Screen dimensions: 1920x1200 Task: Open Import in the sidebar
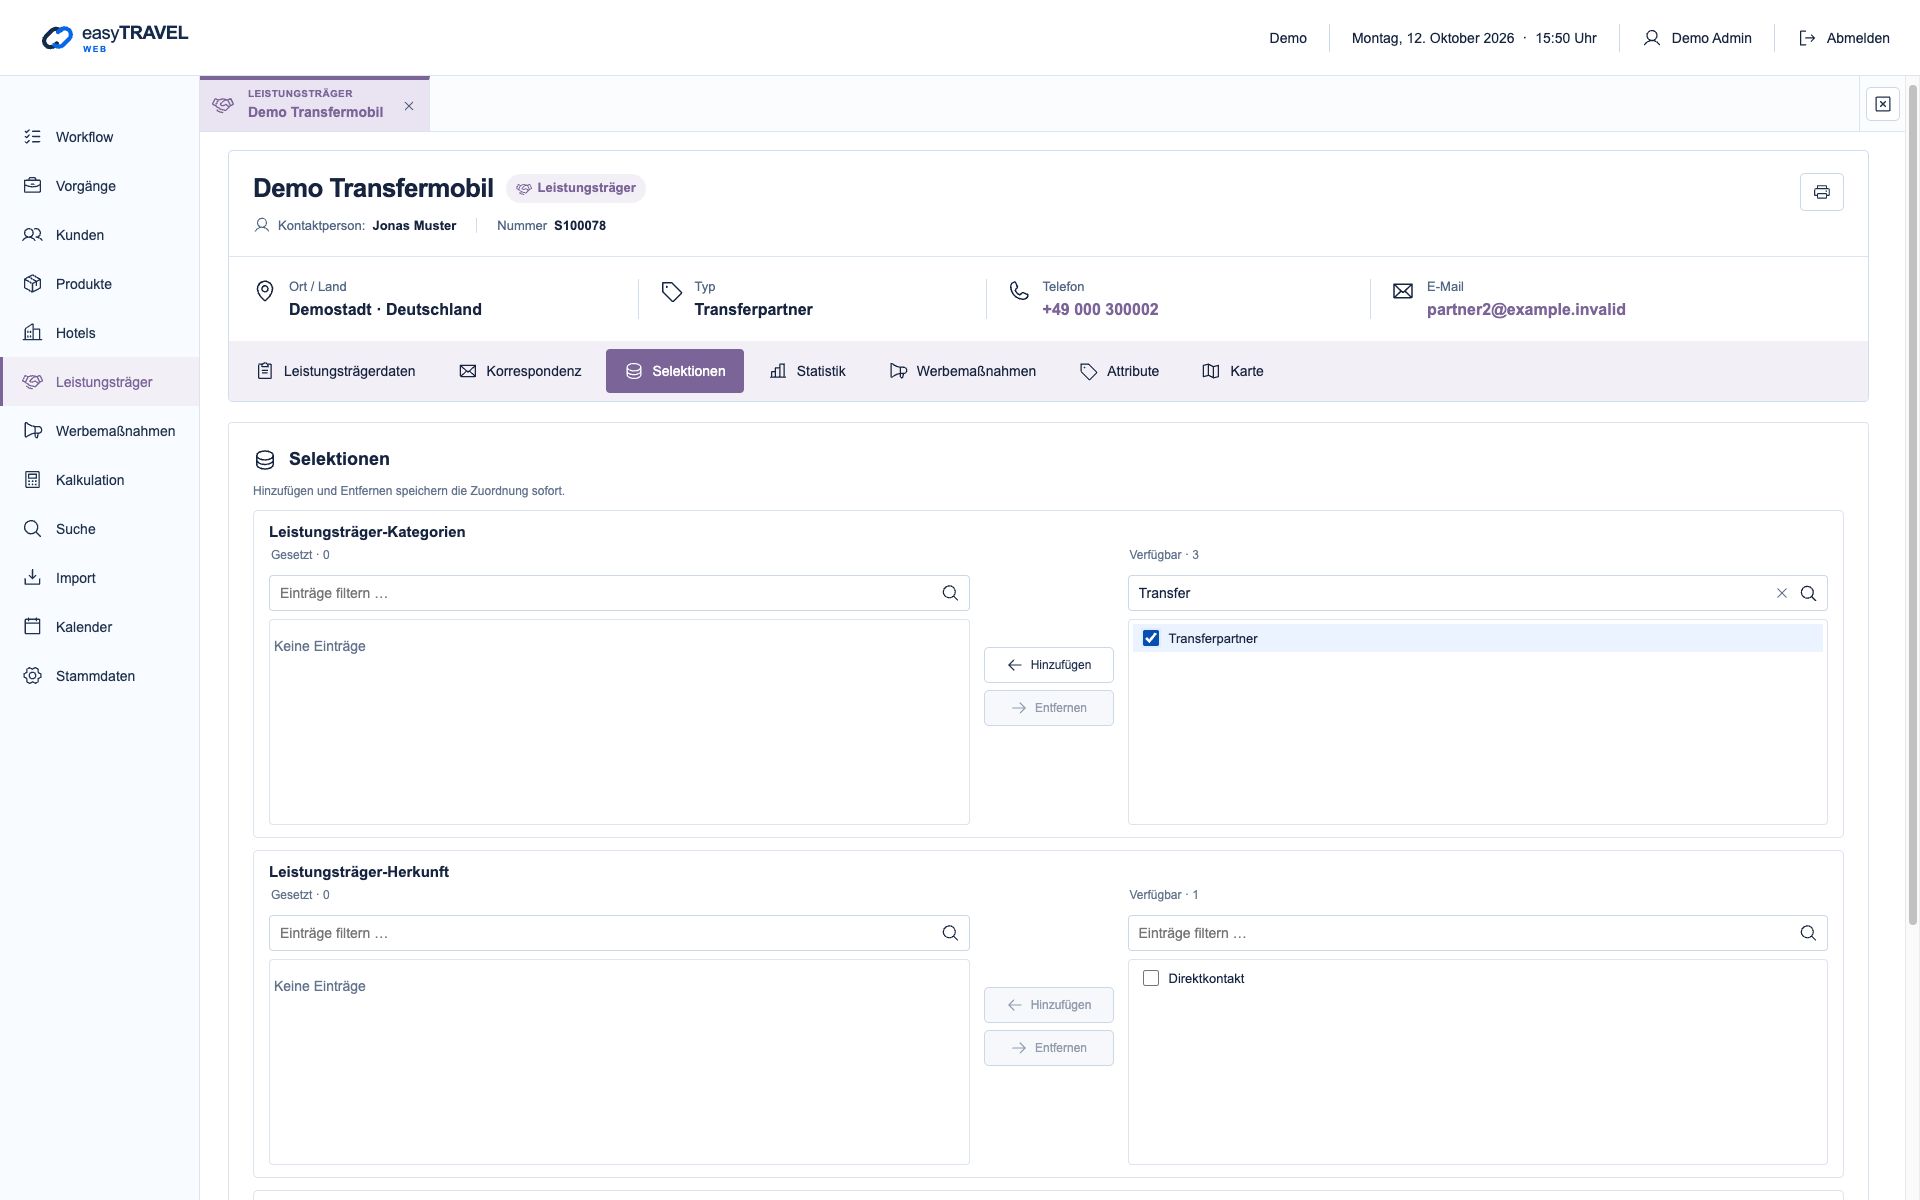click(x=100, y=578)
